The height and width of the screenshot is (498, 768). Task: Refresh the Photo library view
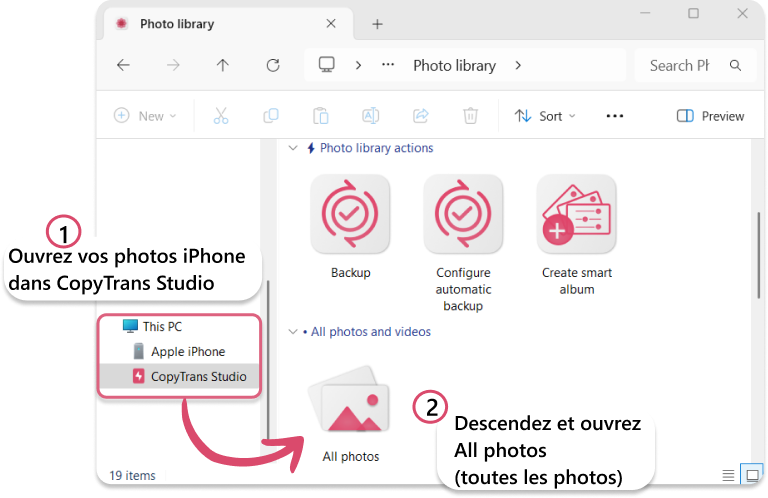click(x=273, y=65)
